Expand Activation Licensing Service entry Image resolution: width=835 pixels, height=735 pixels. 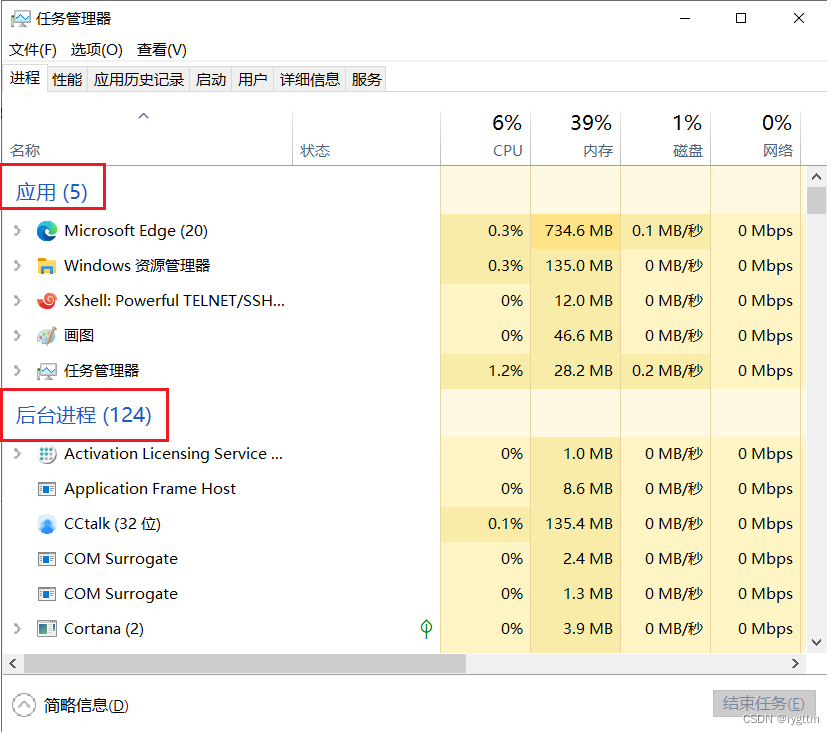coord(17,454)
